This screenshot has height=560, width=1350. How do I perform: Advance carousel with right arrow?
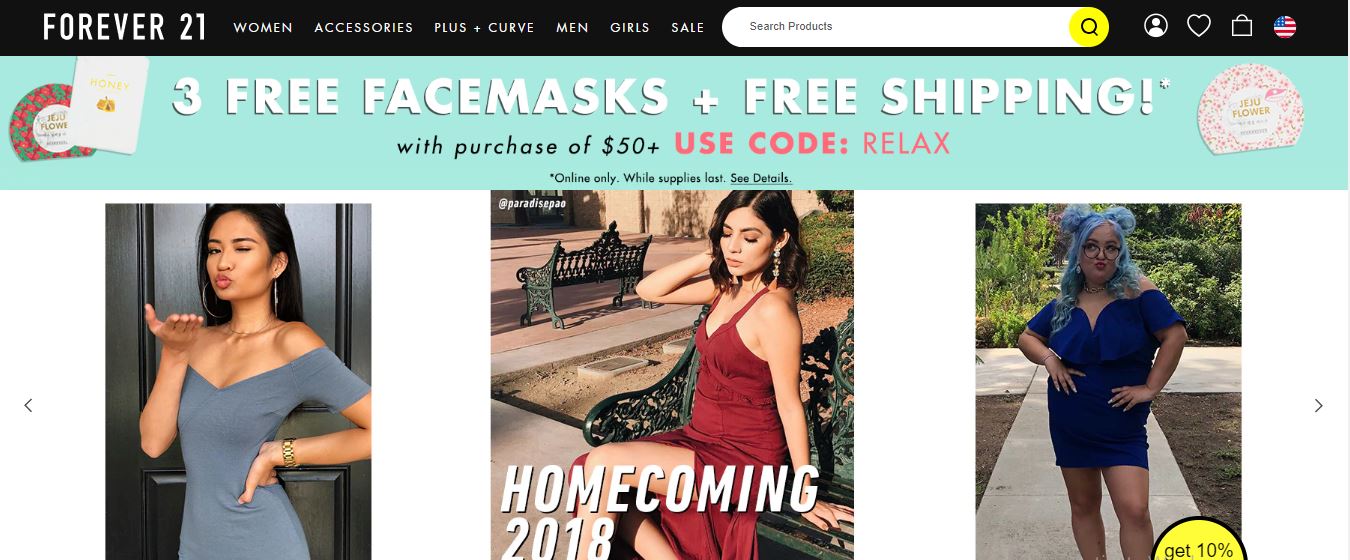point(1318,405)
